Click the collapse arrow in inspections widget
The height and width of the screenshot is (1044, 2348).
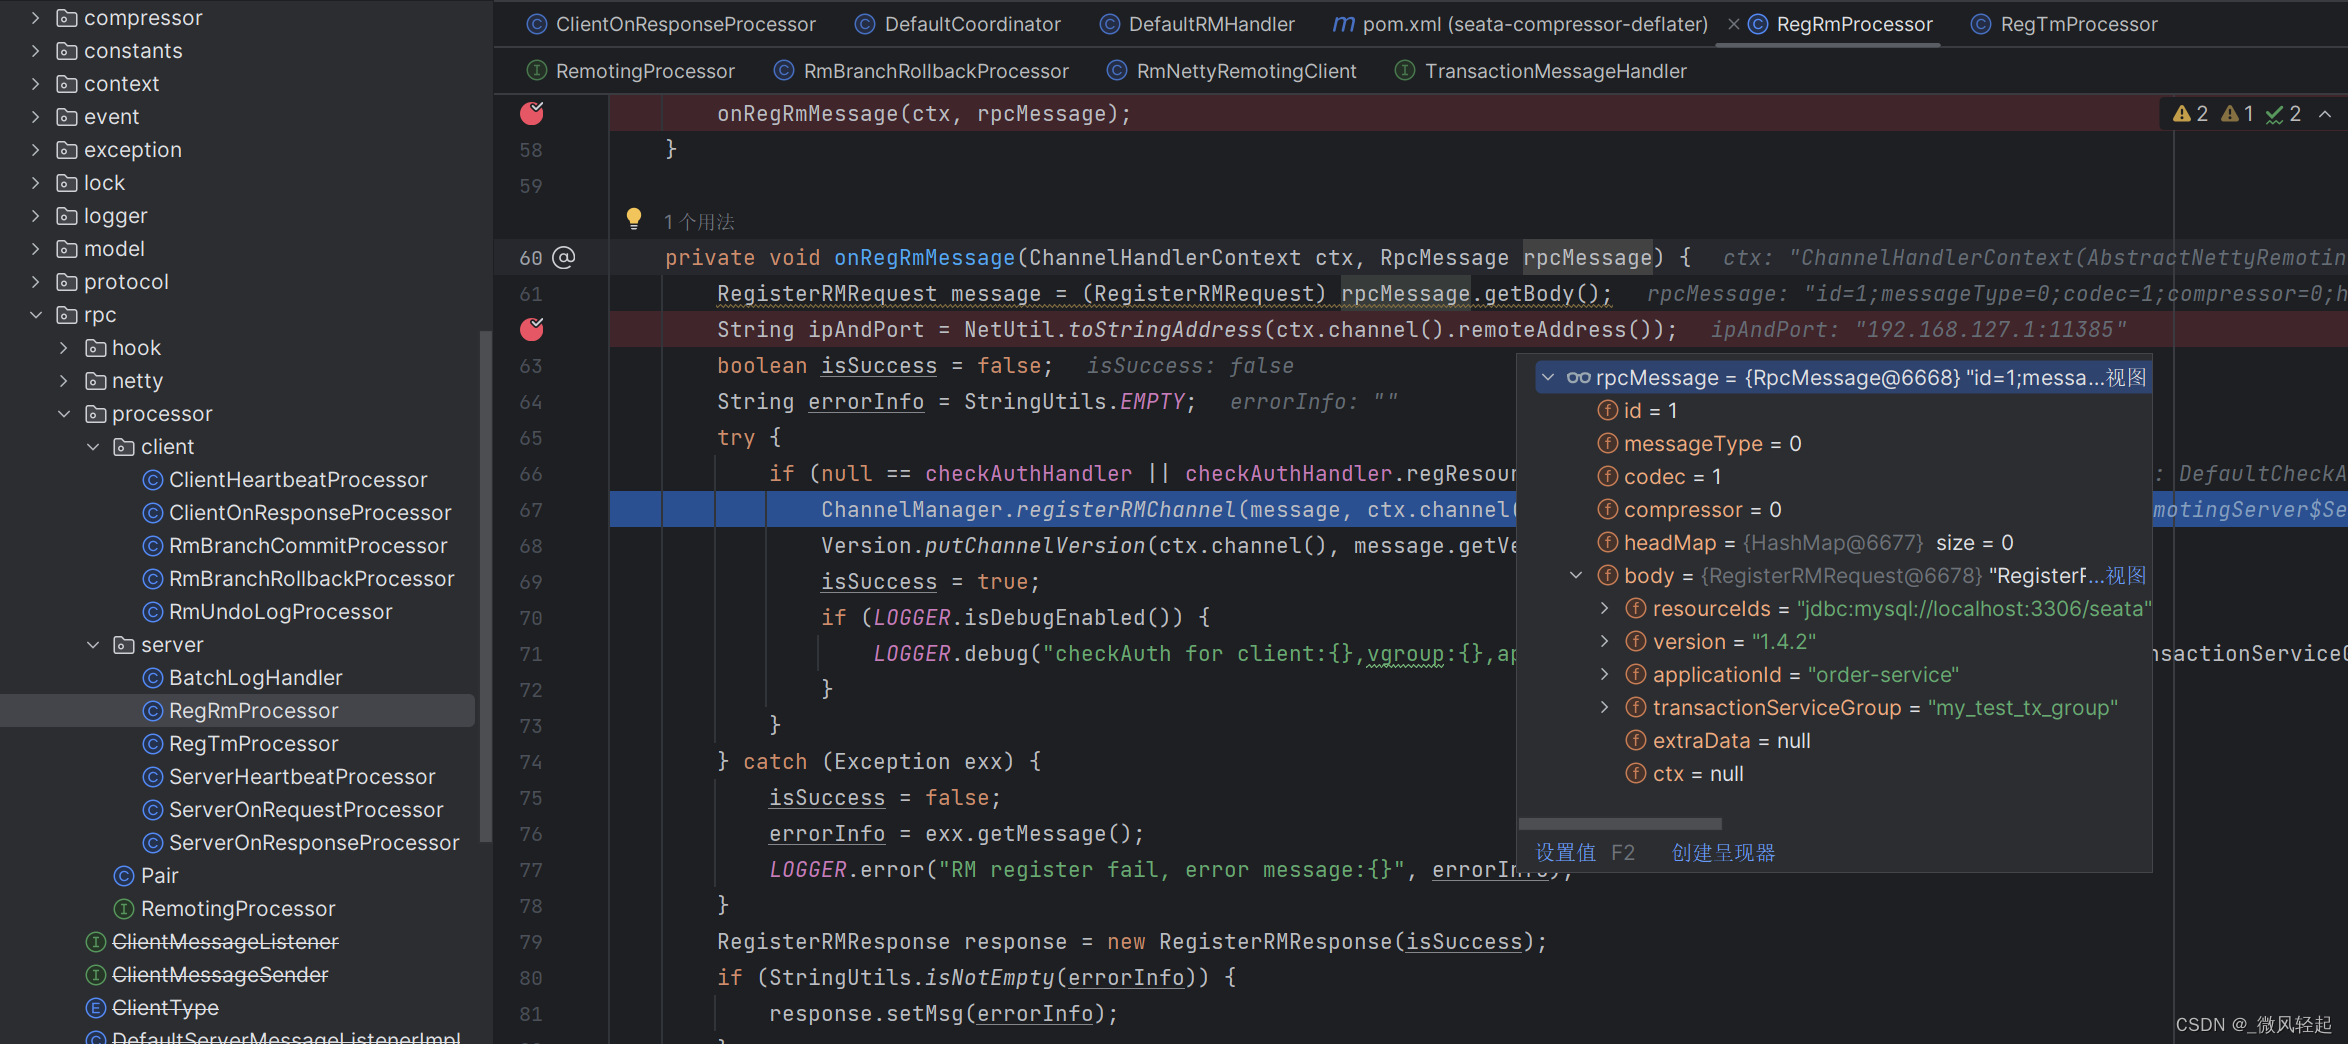click(2325, 114)
